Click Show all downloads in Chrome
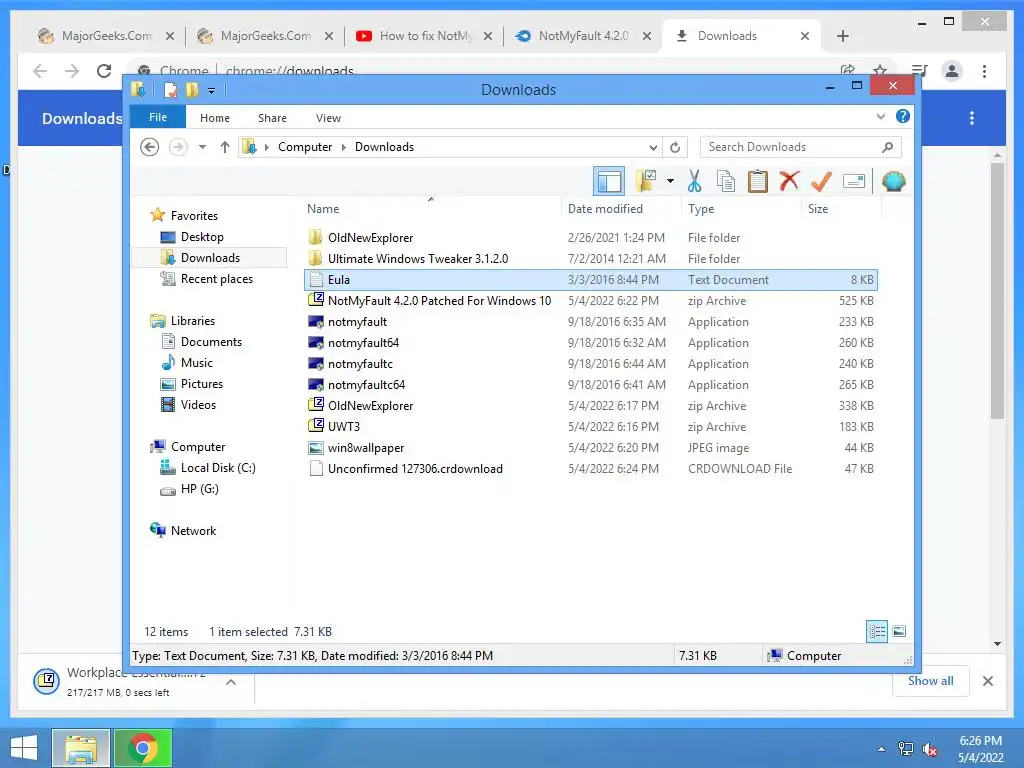 coord(931,680)
